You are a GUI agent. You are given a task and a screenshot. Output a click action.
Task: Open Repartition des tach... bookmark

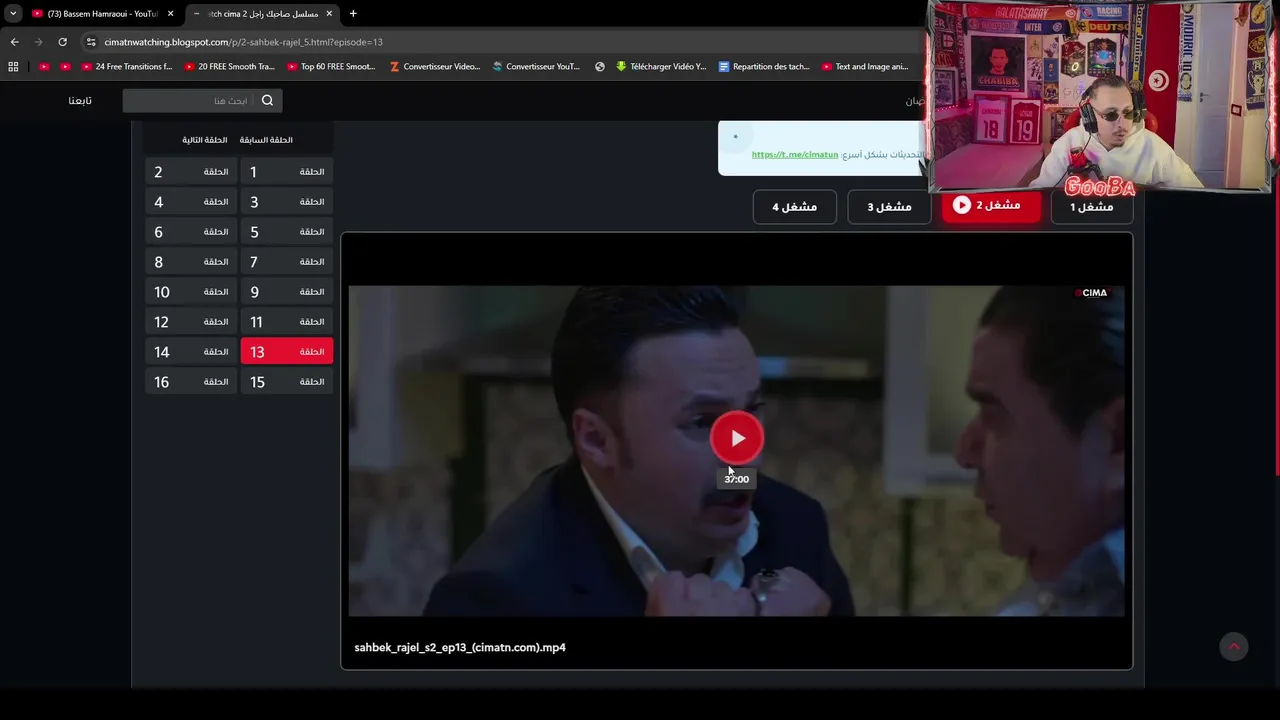(x=765, y=67)
